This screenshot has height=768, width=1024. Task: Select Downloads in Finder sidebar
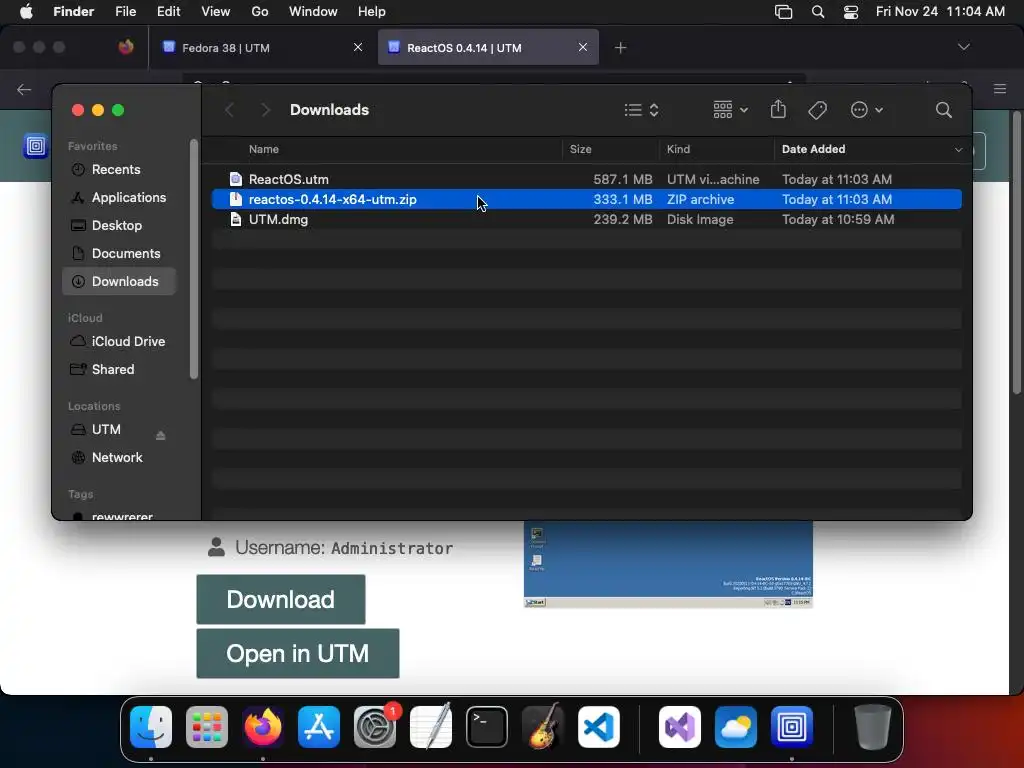coord(119,281)
